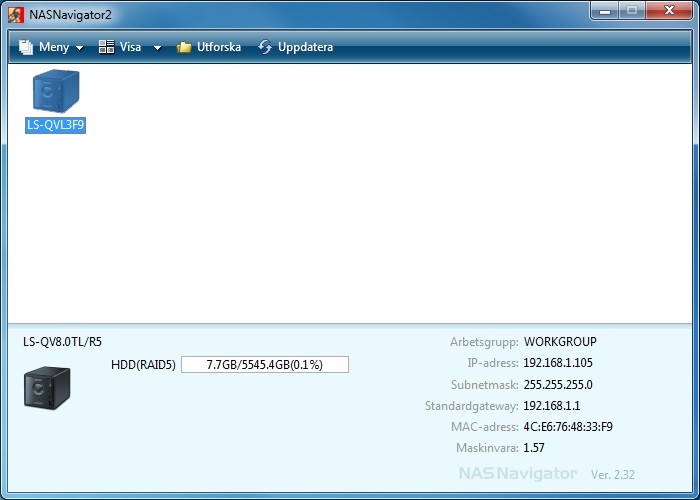Click the NASNavigator2 app icon in title bar
This screenshot has height=500, width=700.
point(16,15)
